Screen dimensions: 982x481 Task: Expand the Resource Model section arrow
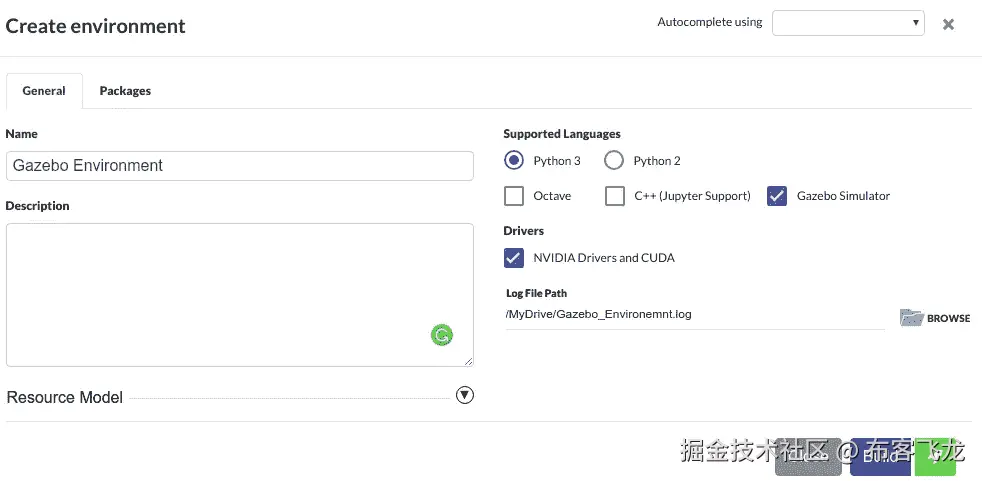point(464,395)
